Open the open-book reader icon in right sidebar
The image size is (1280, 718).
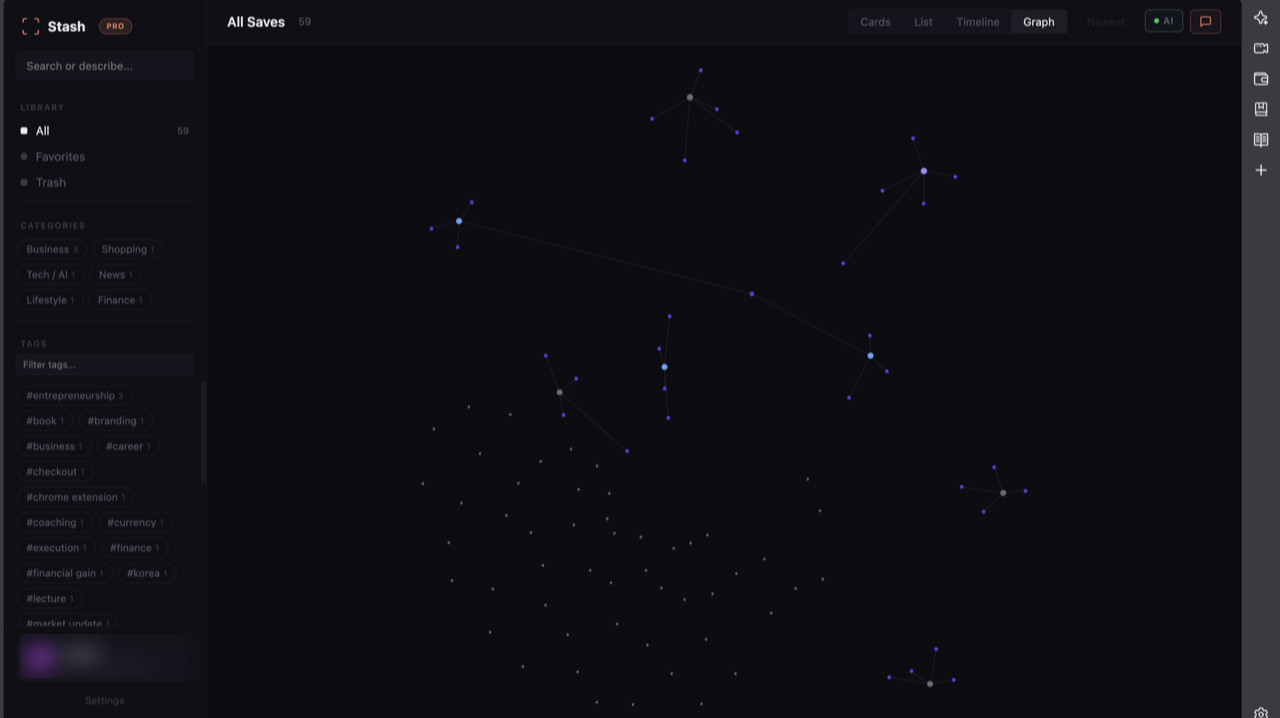tap(1261, 140)
